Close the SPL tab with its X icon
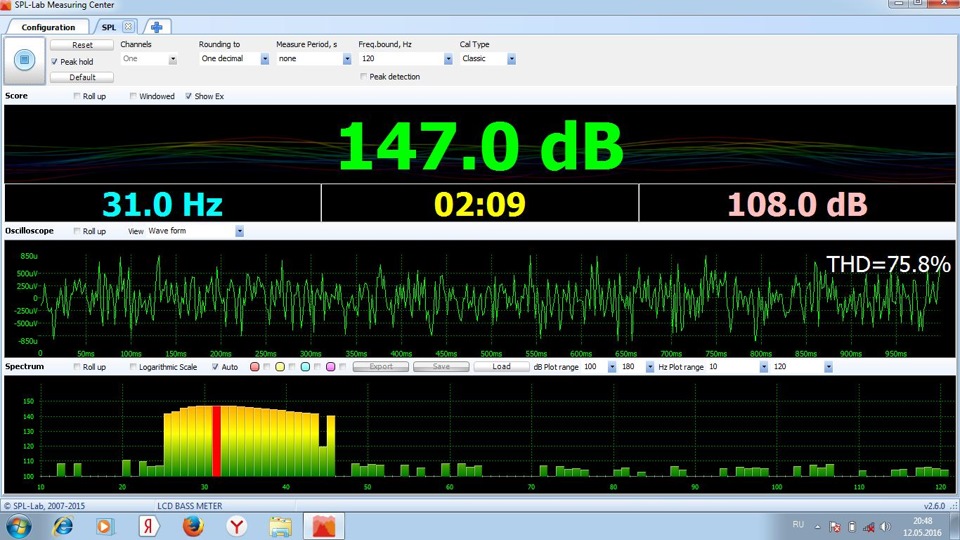 (128, 27)
